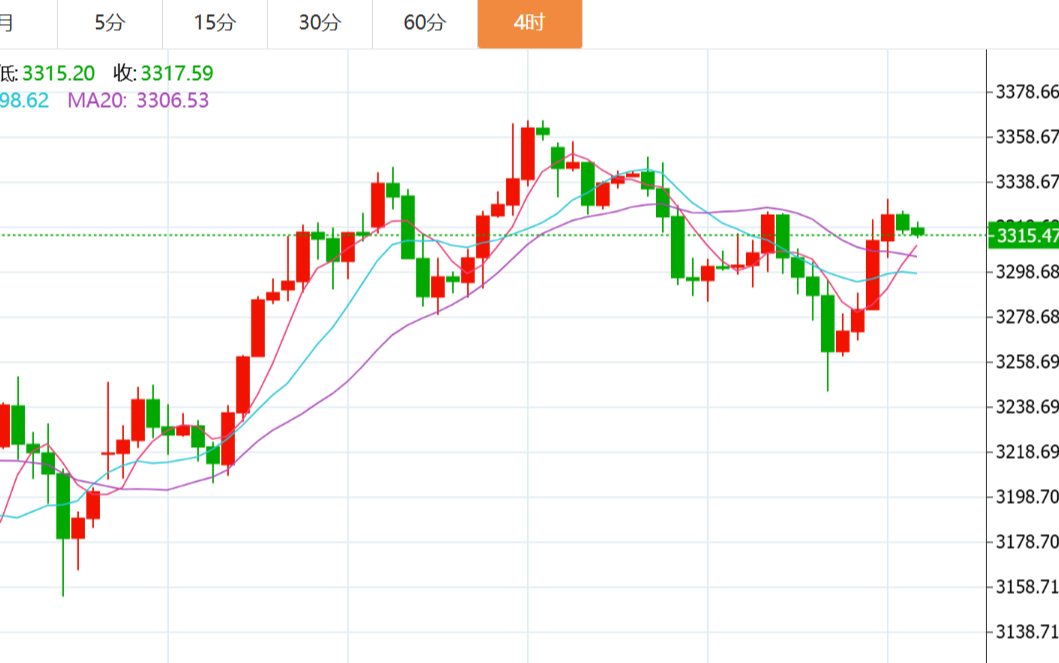Click the 3138.71 price axis label
This screenshot has width=1059, height=663.
[x=1027, y=632]
